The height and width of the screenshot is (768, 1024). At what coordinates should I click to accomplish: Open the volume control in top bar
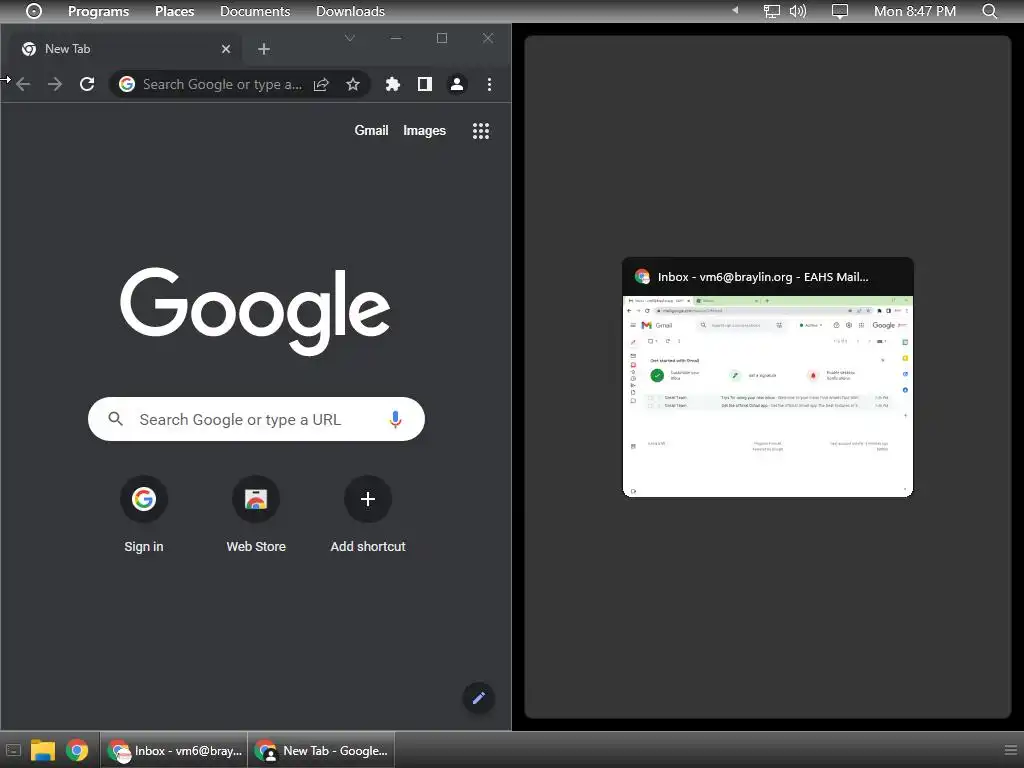coord(798,11)
